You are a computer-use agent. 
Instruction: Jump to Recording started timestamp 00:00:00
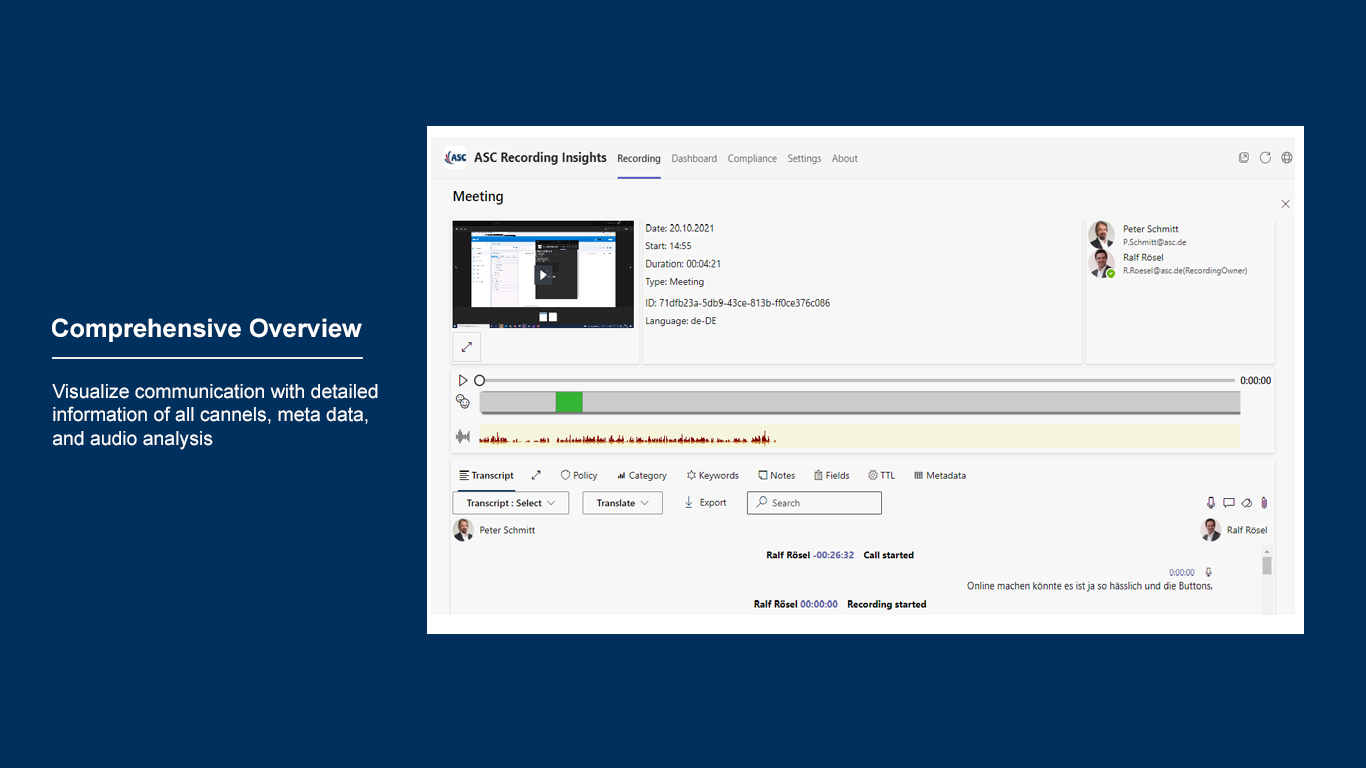point(819,604)
